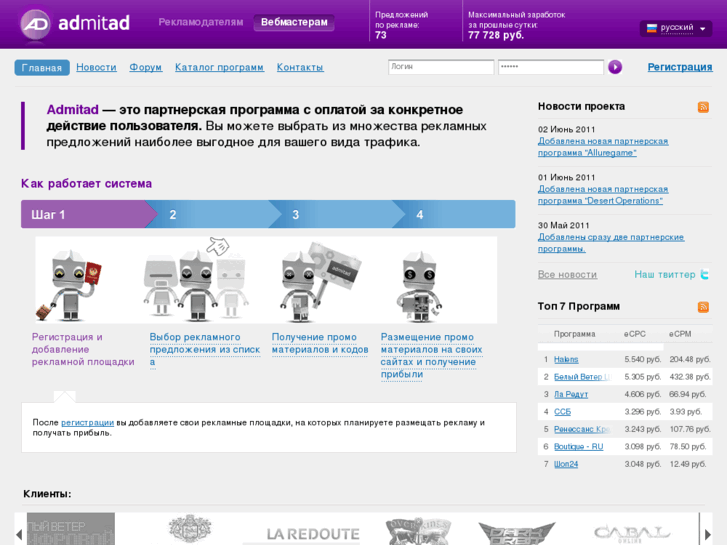Click the '5.540 руб.' eCPC value

coord(643,359)
